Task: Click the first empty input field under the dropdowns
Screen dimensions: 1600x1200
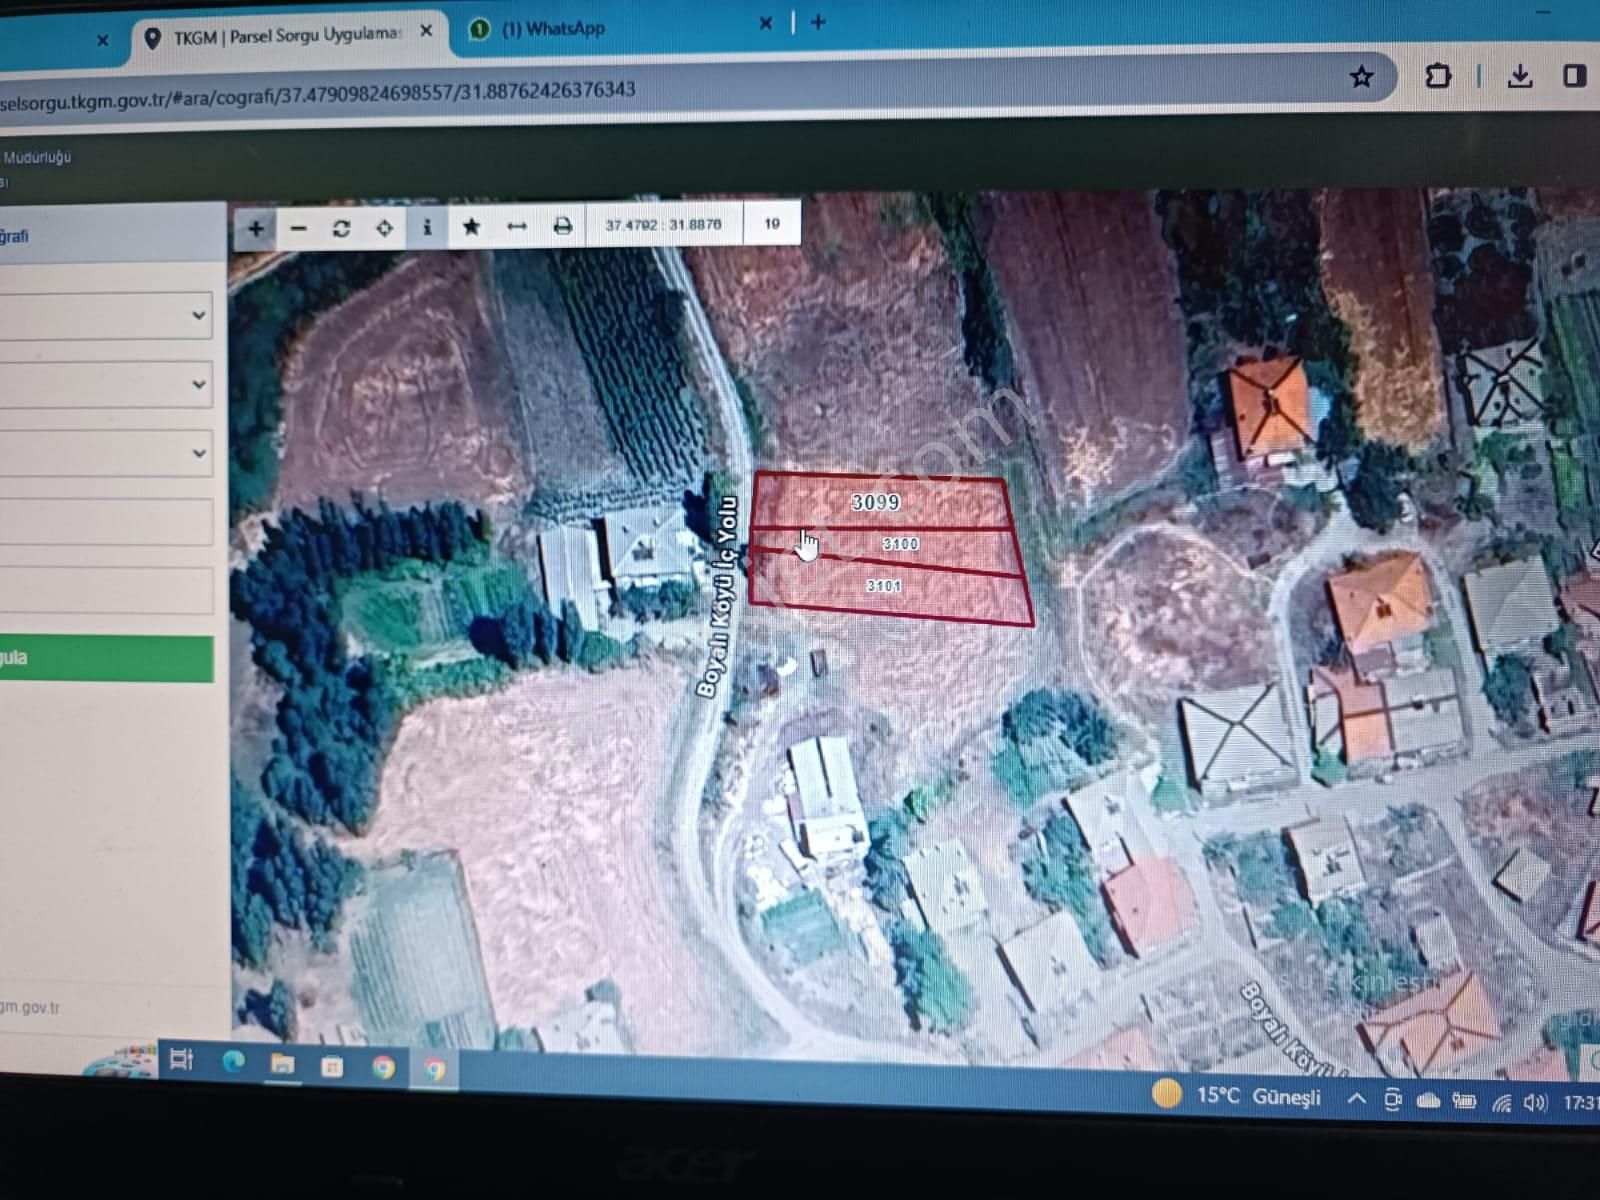Action: point(105,523)
